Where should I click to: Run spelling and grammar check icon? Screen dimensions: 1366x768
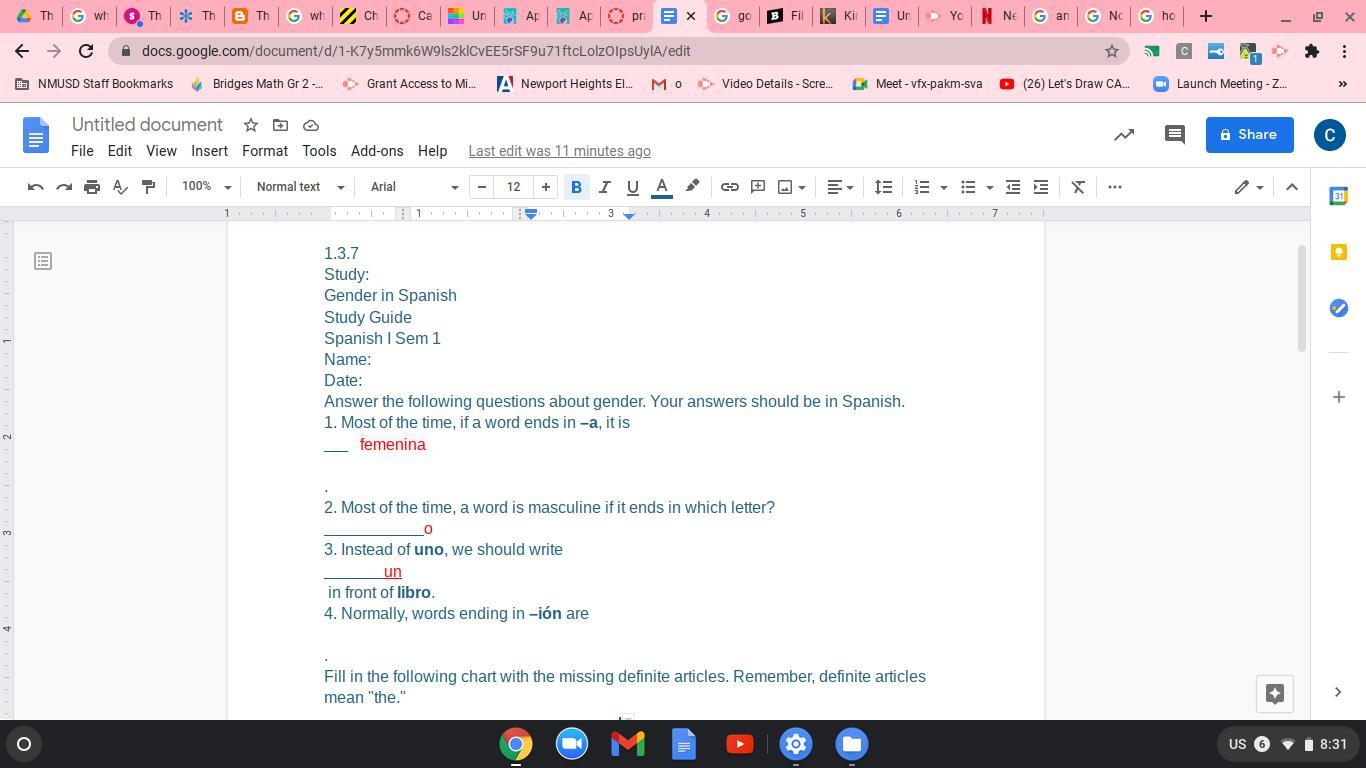(120, 187)
